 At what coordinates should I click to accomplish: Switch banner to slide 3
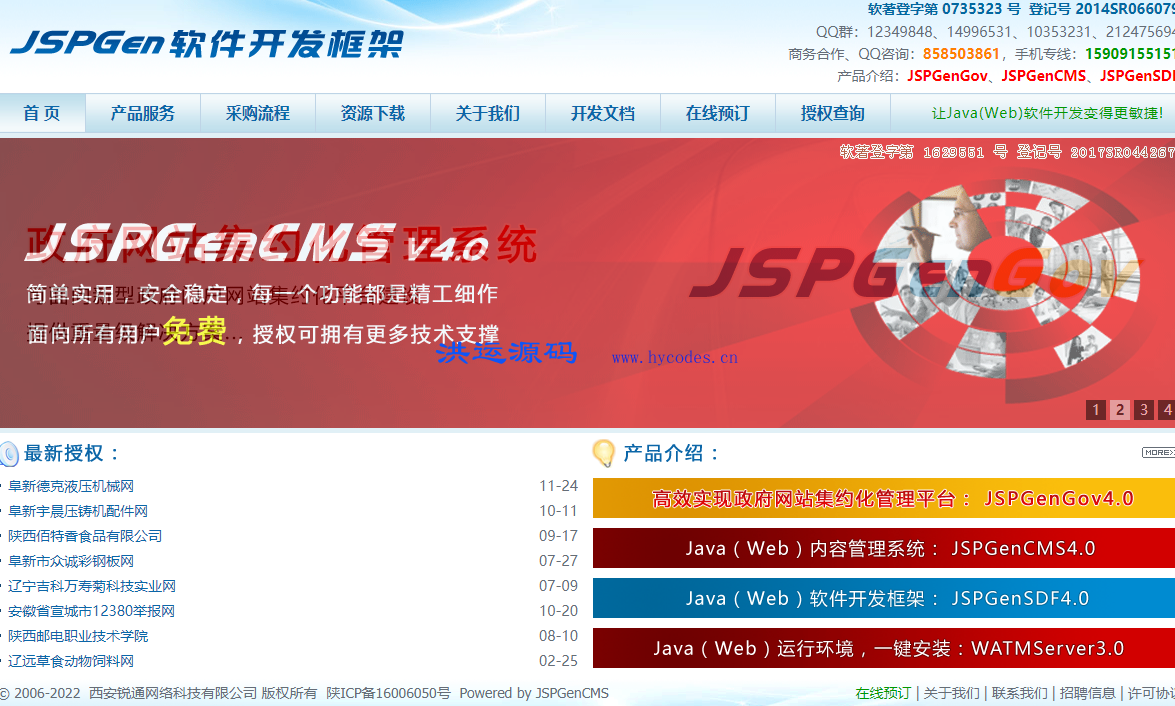click(1144, 409)
